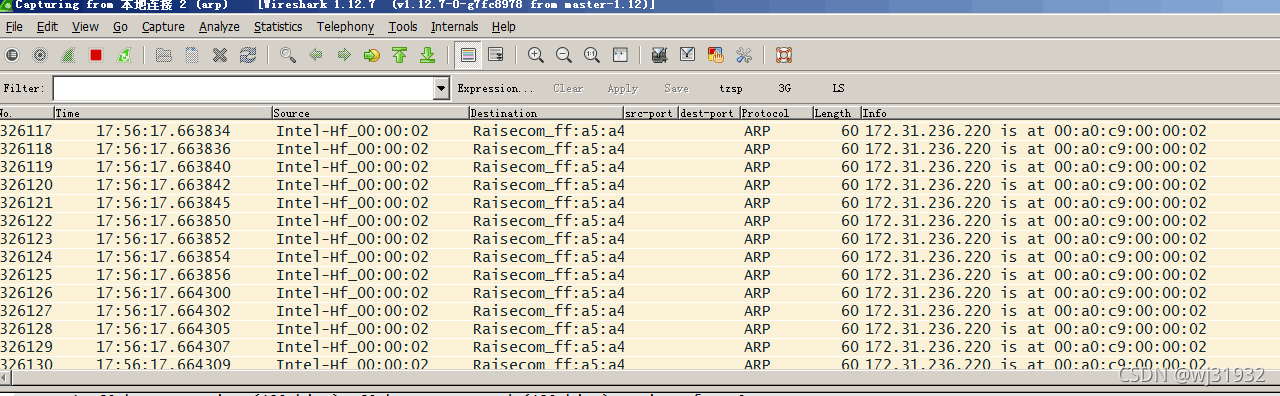
Task: Find a packet with magnifier icon
Action: tap(288, 55)
